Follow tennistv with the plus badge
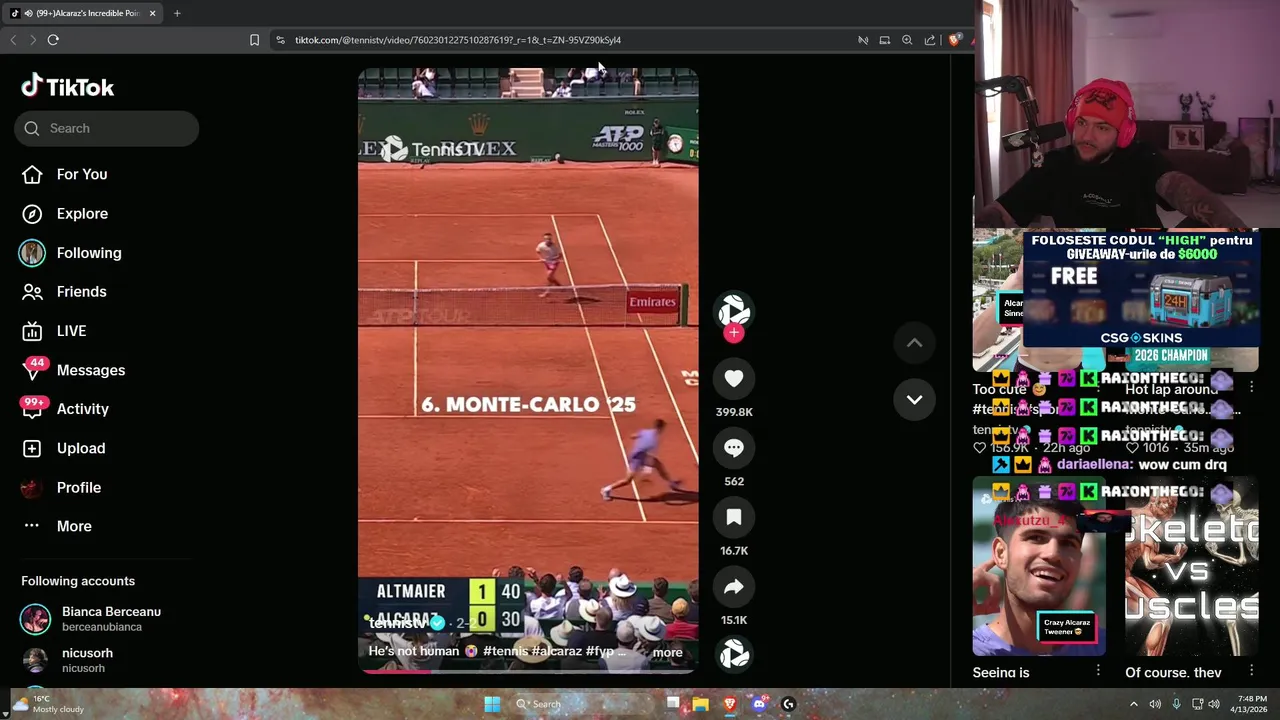Screen dimensions: 1280x720 (734, 333)
